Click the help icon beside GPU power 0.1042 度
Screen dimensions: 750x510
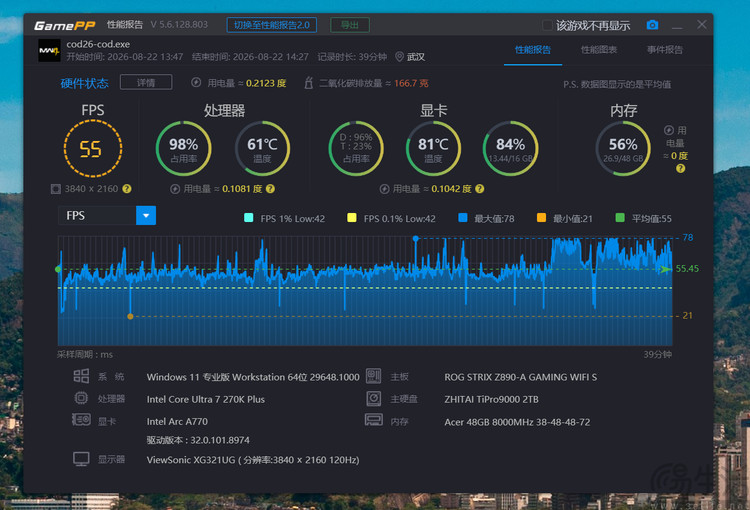point(480,189)
